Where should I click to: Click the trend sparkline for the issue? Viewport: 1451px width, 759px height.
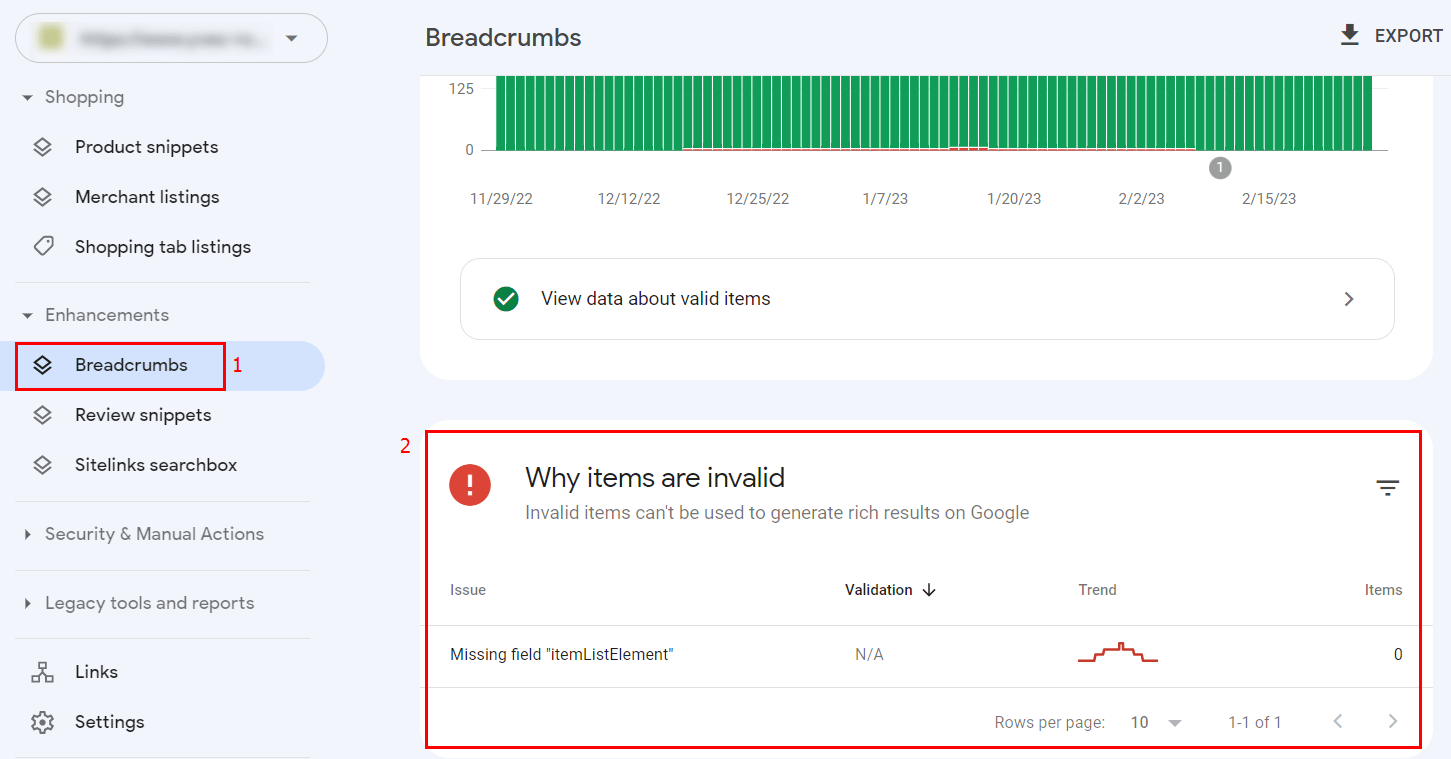1117,653
